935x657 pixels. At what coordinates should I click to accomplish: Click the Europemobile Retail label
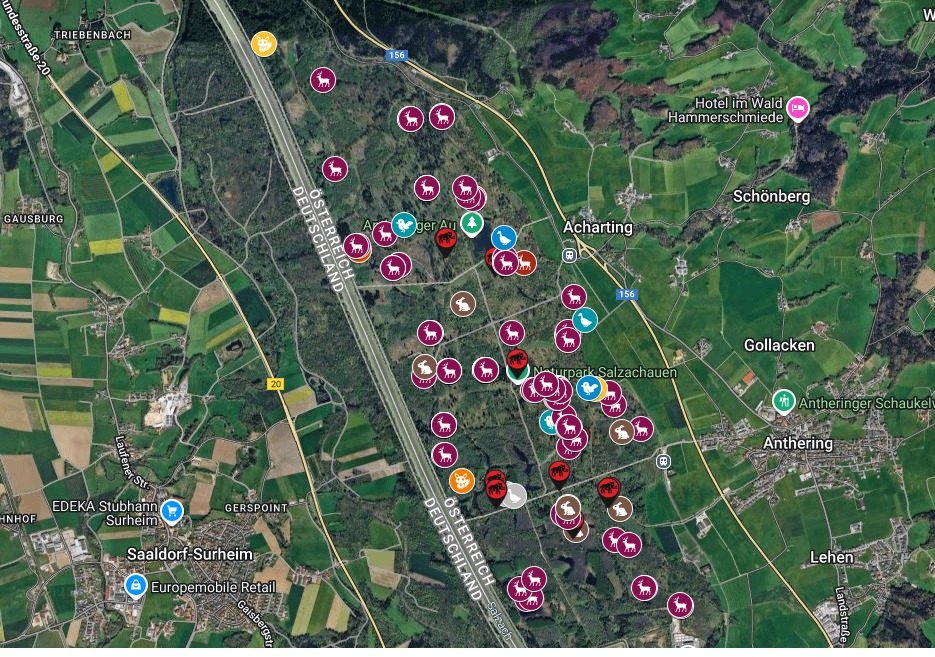tap(213, 587)
